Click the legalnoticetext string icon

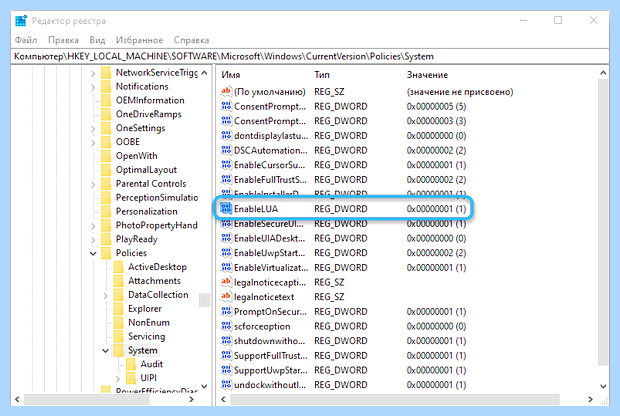226,297
